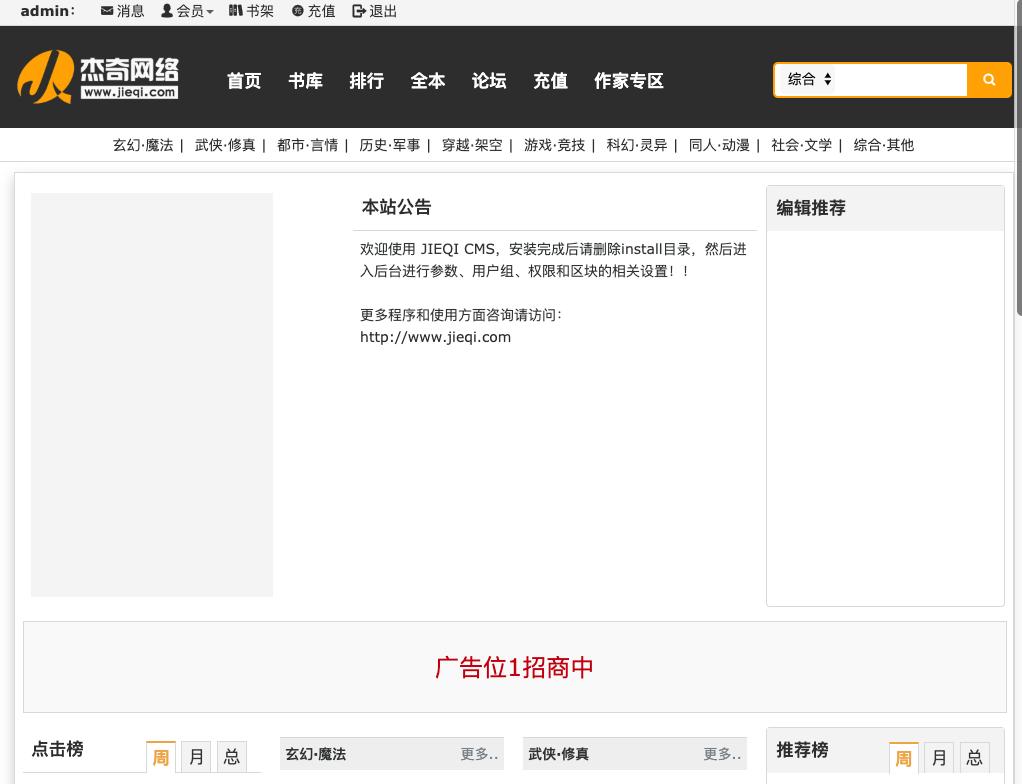Expand the 会员 dropdown caret

(210, 12)
